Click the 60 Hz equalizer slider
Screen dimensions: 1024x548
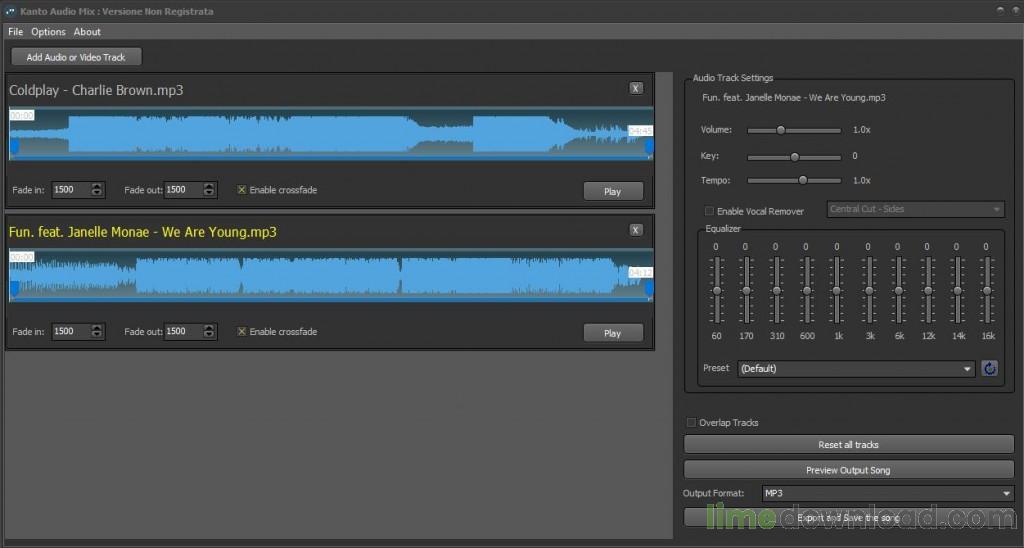click(716, 290)
